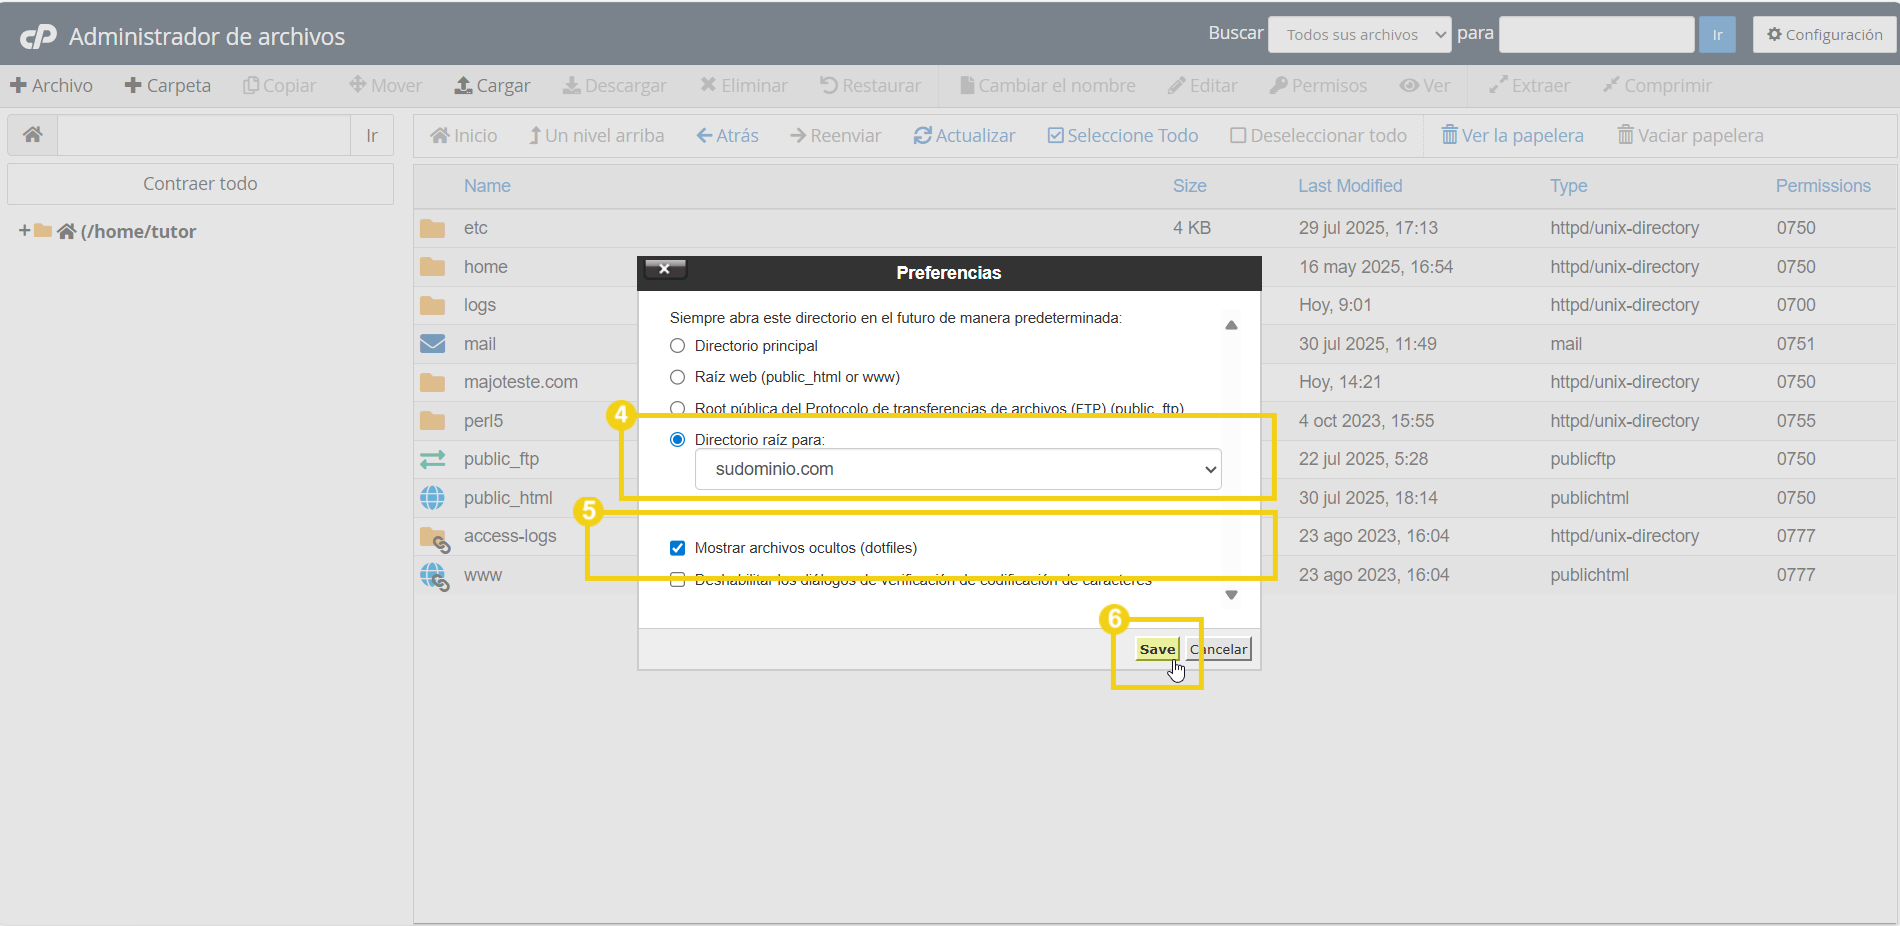
Task: Click Un nivel arriba
Action: (596, 136)
